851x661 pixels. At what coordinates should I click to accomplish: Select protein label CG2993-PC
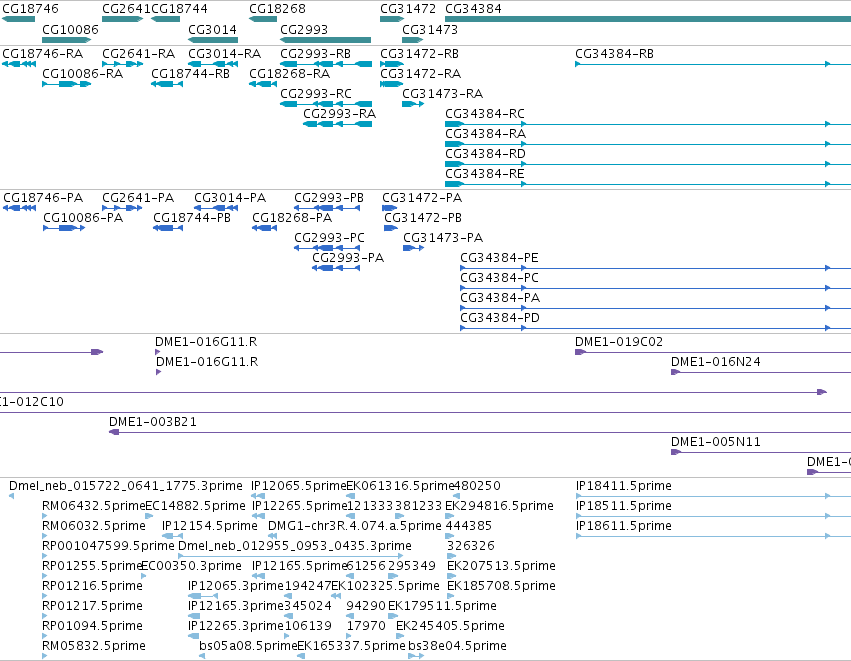pos(329,238)
